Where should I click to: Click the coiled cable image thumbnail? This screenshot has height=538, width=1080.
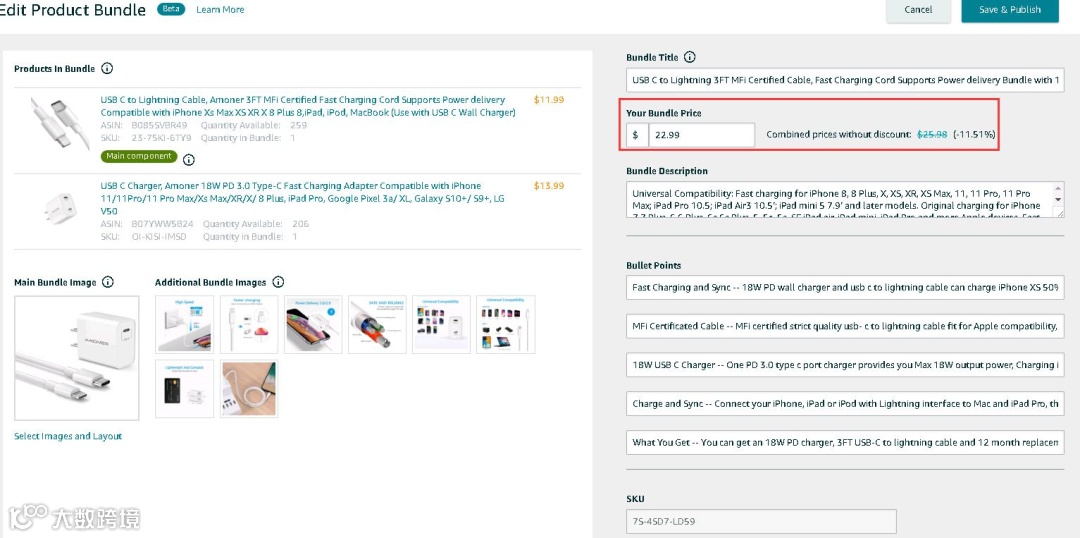[x=248, y=389]
